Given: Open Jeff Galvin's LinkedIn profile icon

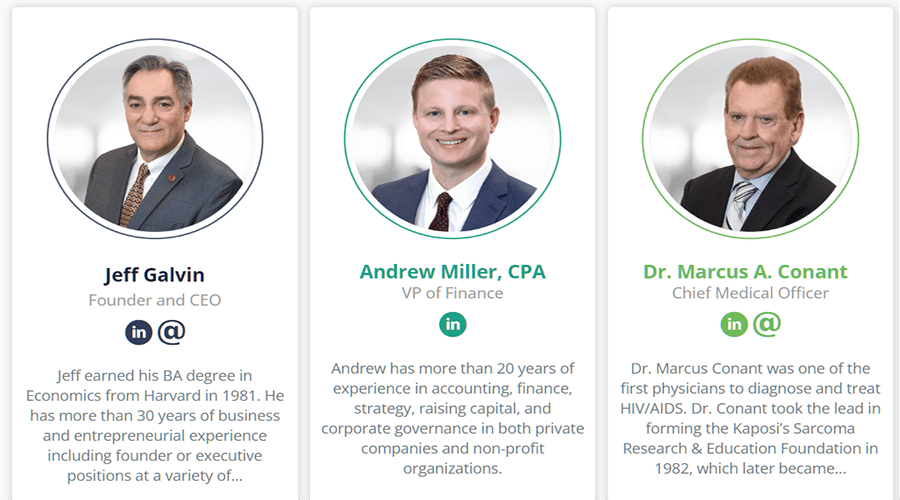Looking at the screenshot, I should tap(138, 332).
